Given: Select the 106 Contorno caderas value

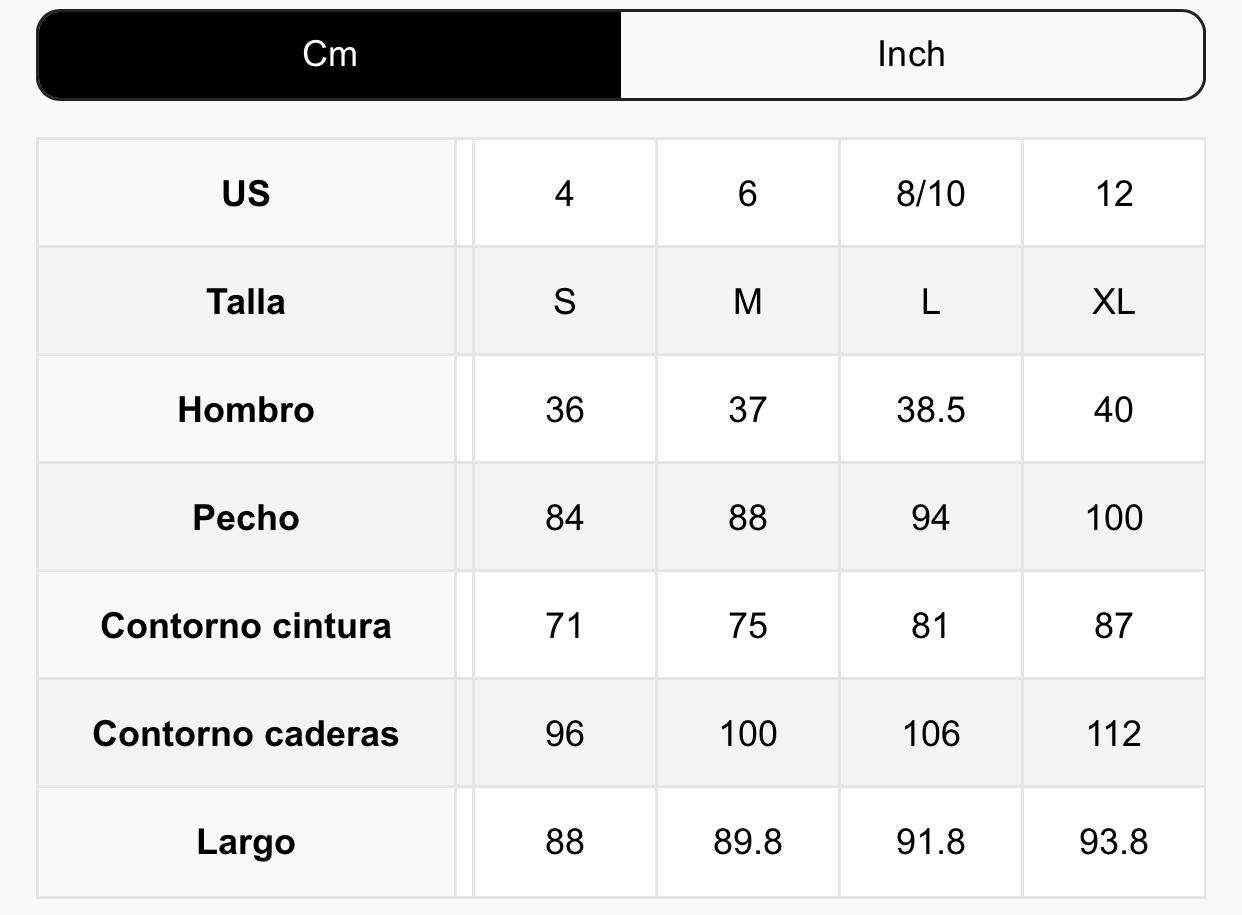Looking at the screenshot, I should pos(930,733).
